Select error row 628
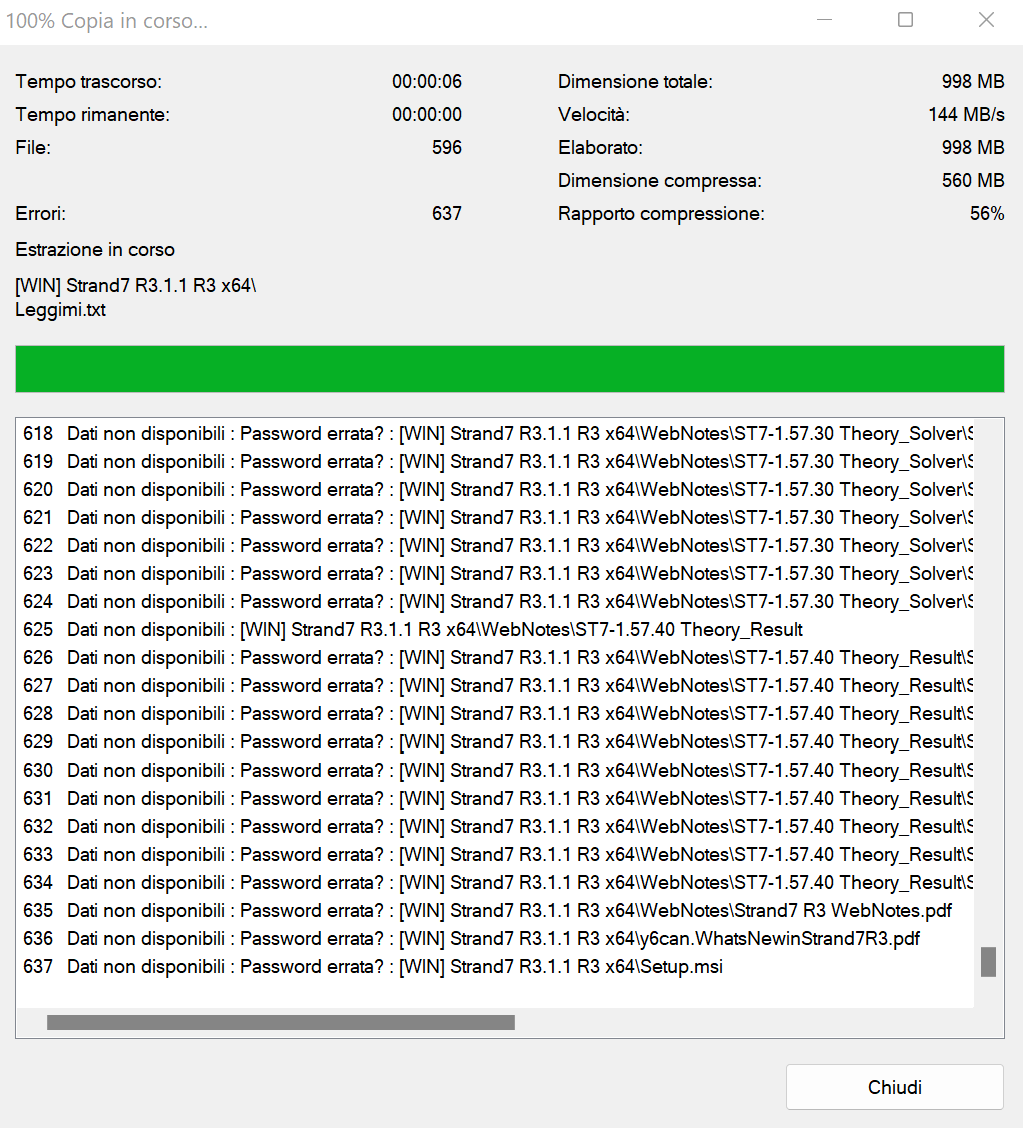This screenshot has height=1128, width=1023. [495, 714]
